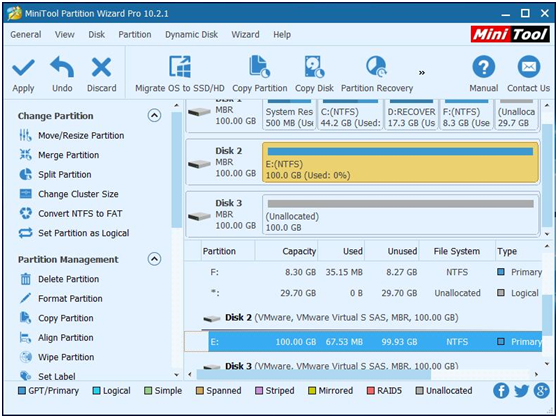Open the Twitter social icon

point(521,391)
